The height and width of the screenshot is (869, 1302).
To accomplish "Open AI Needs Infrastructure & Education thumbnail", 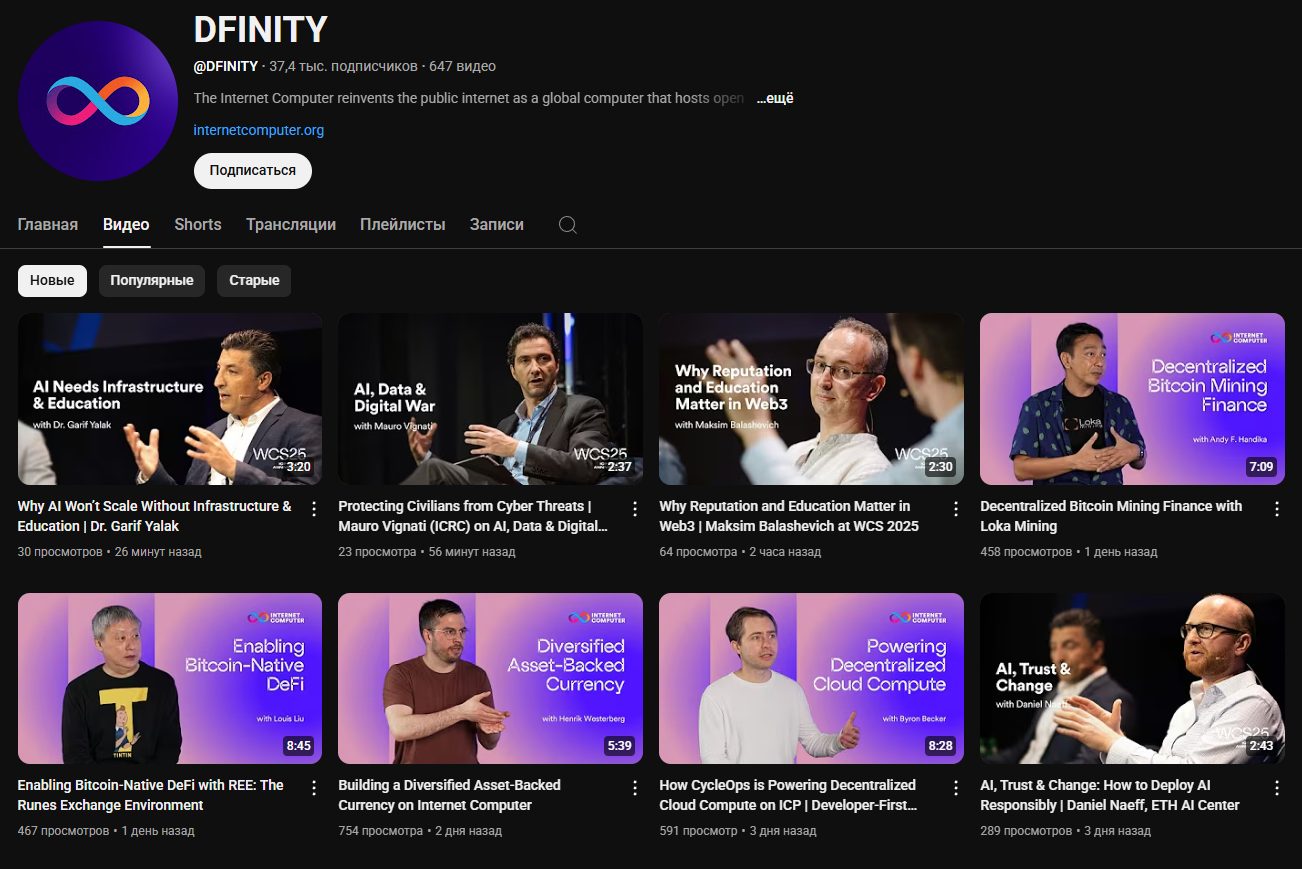I will (x=170, y=399).
